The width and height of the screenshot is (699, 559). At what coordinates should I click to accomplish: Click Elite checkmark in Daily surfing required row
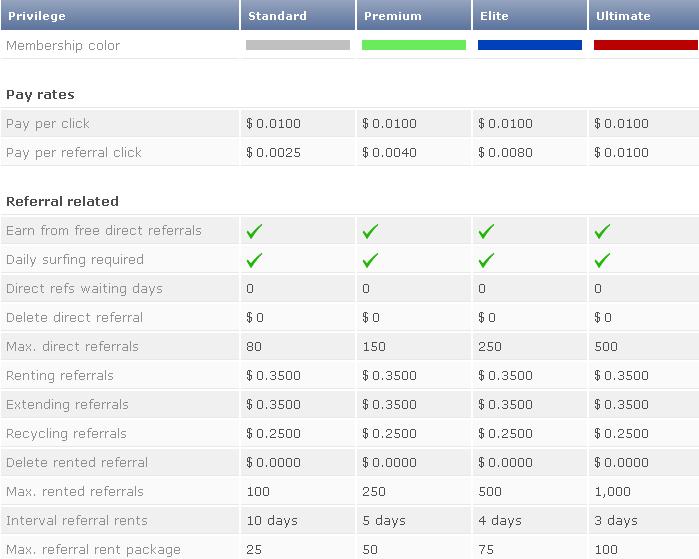[486, 260]
